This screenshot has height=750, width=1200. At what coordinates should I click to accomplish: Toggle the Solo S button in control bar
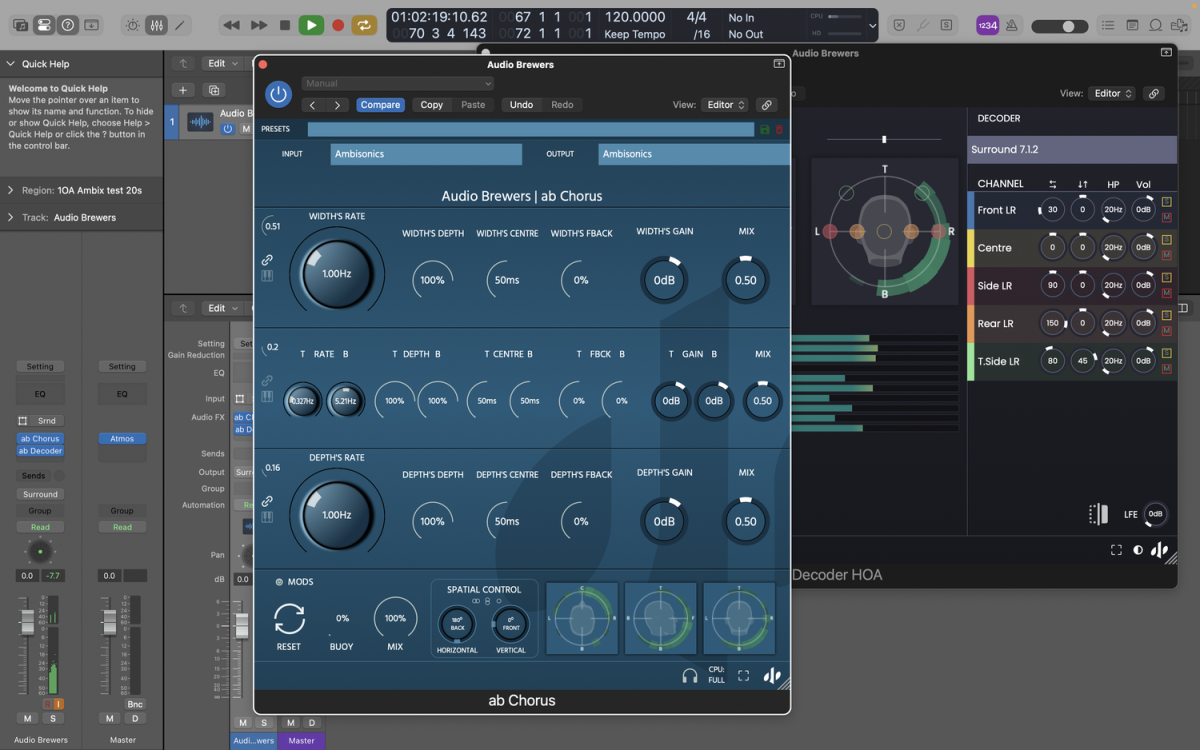947,25
